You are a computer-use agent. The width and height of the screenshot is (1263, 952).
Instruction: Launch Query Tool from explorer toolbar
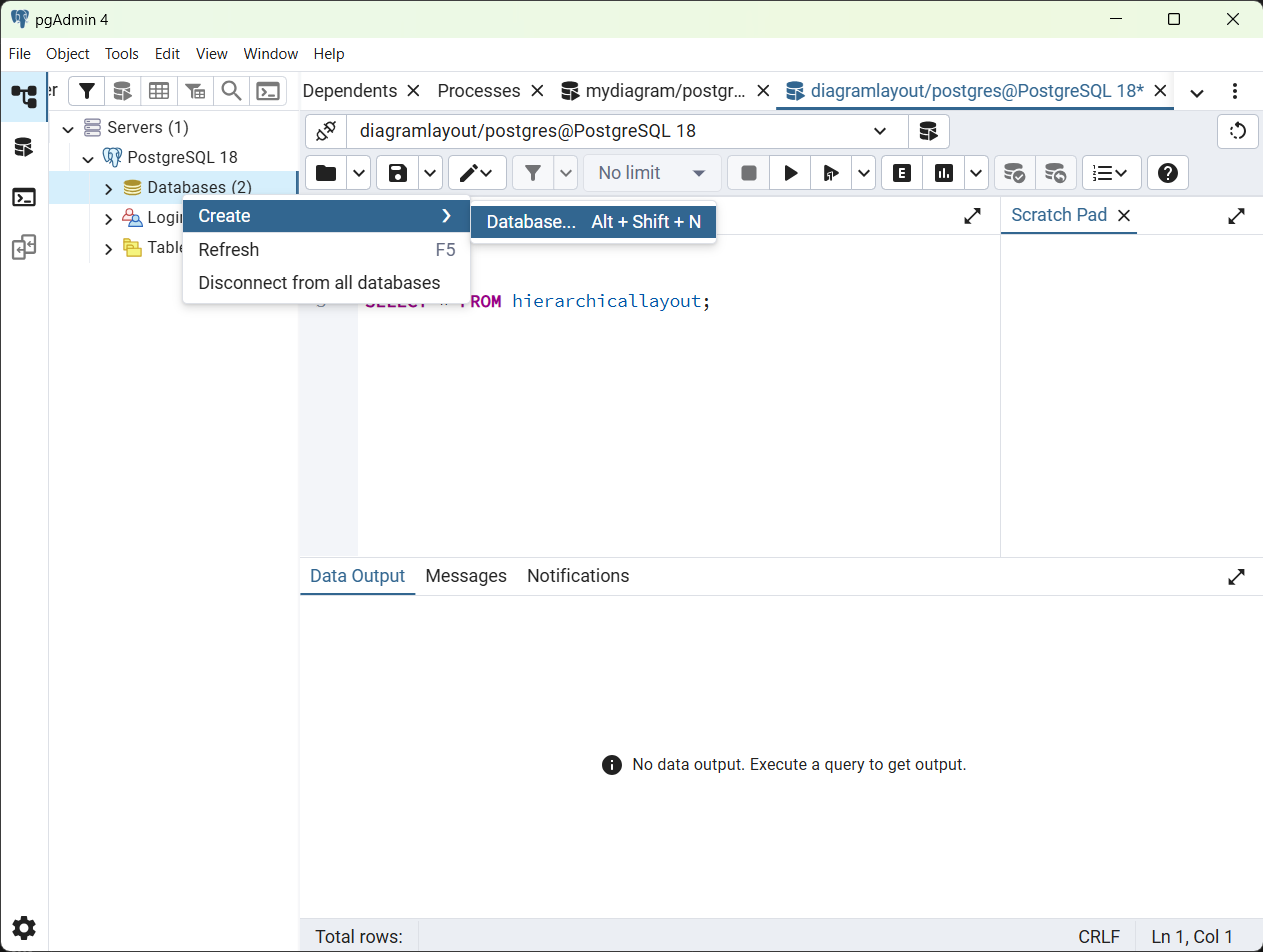click(x=123, y=91)
